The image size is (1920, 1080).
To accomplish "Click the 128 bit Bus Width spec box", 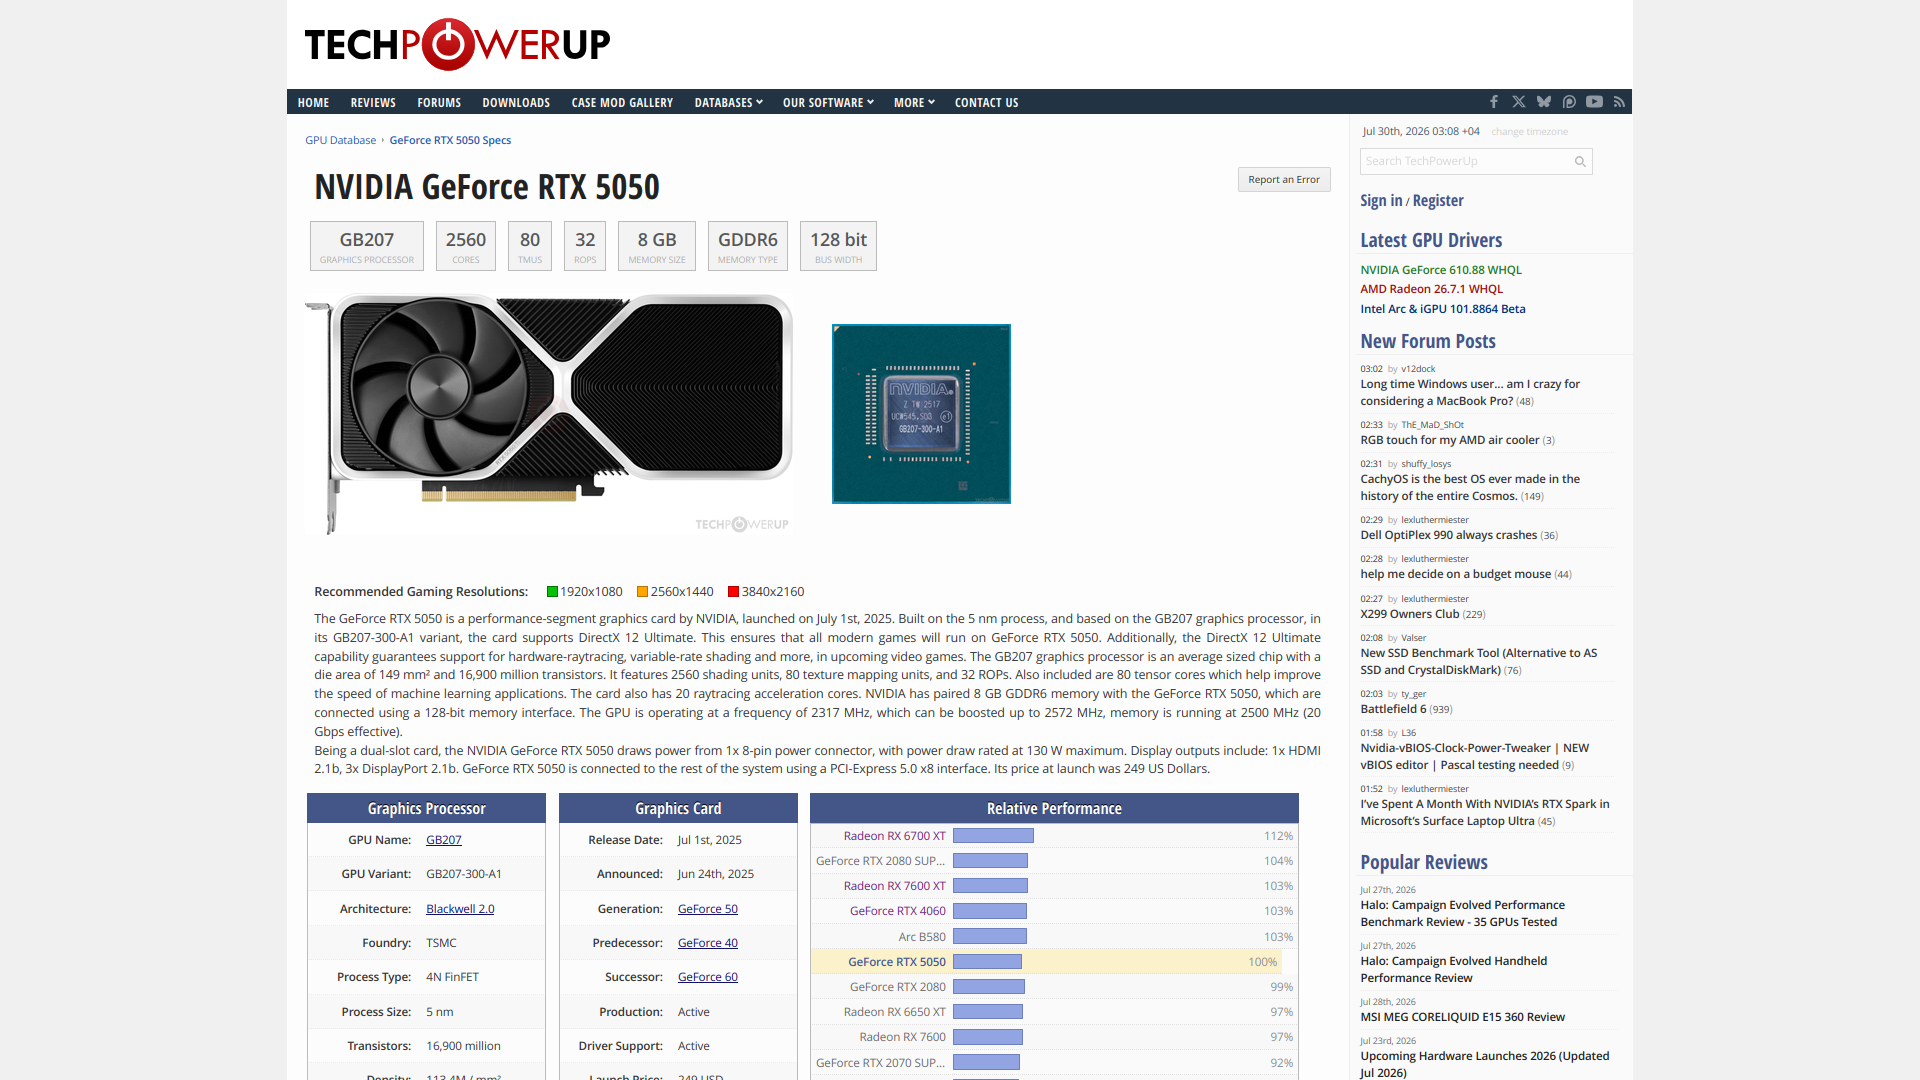I will (839, 246).
